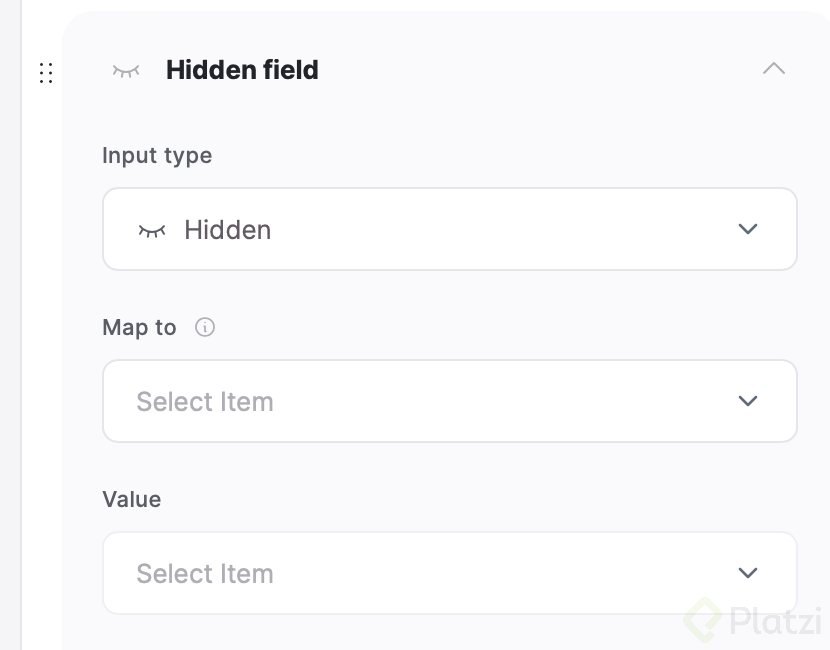Click the "Map to" label
The height and width of the screenshot is (650, 830).
[x=139, y=328]
